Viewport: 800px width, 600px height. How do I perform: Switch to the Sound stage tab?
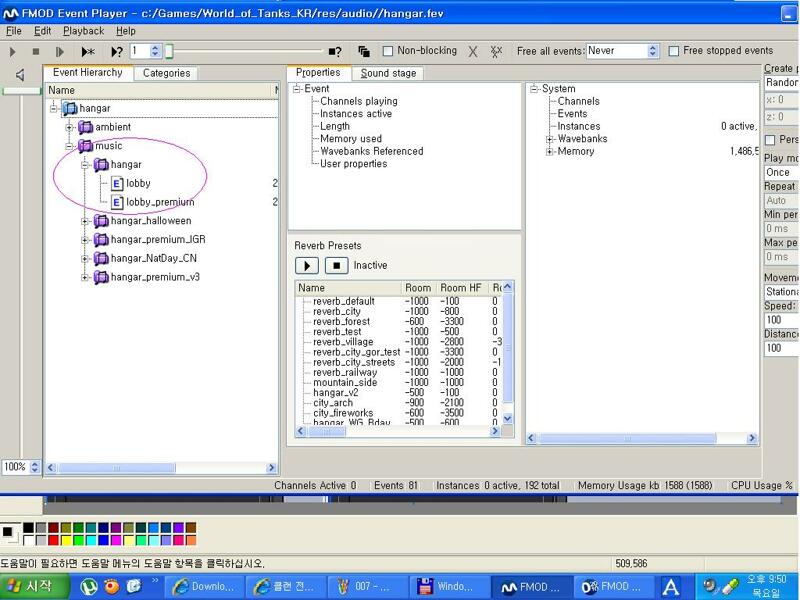(x=388, y=73)
